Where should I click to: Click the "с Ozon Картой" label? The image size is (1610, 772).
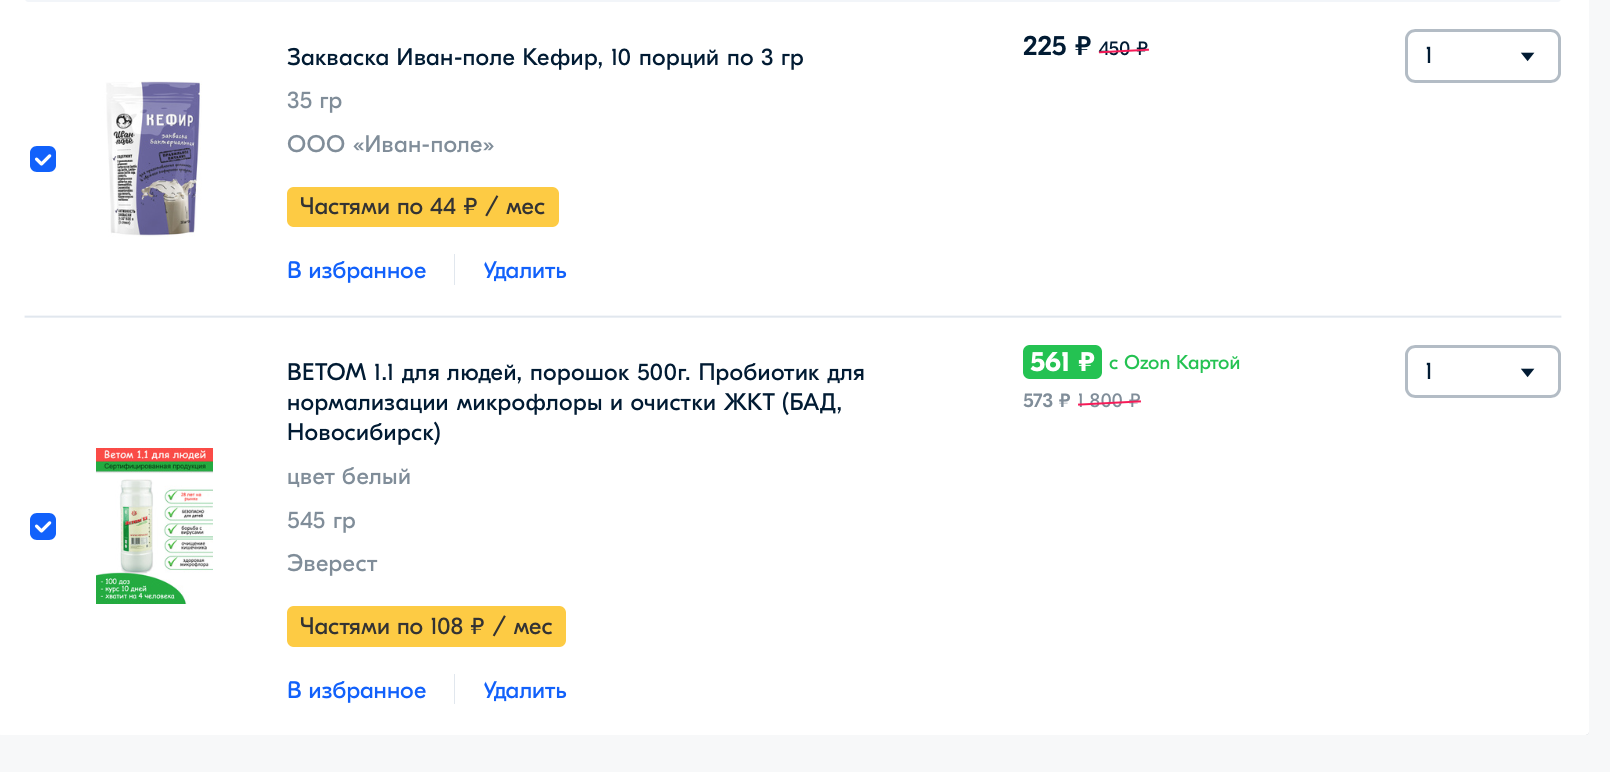coord(1174,363)
